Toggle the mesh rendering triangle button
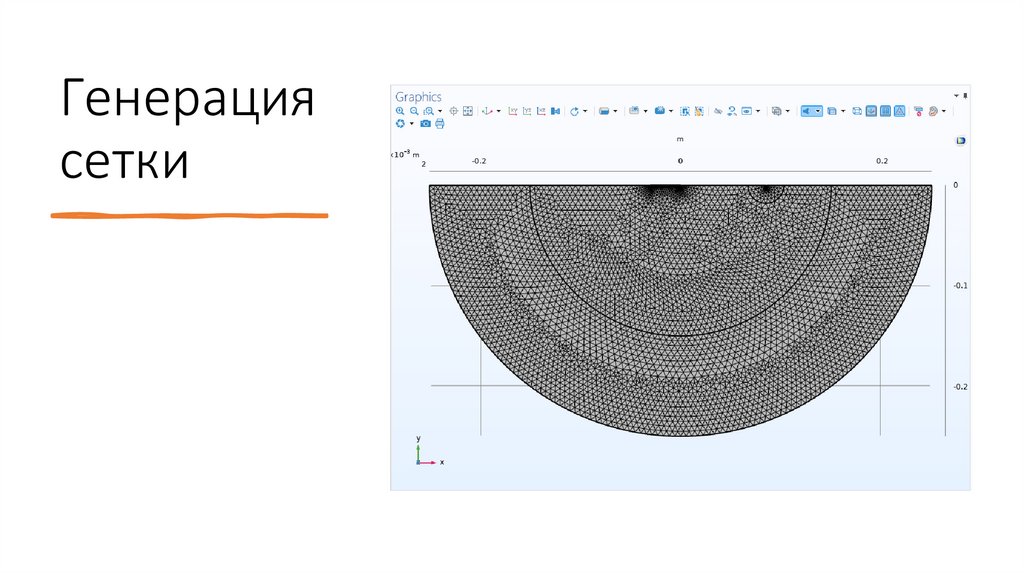This screenshot has width=1024, height=574. click(x=899, y=111)
